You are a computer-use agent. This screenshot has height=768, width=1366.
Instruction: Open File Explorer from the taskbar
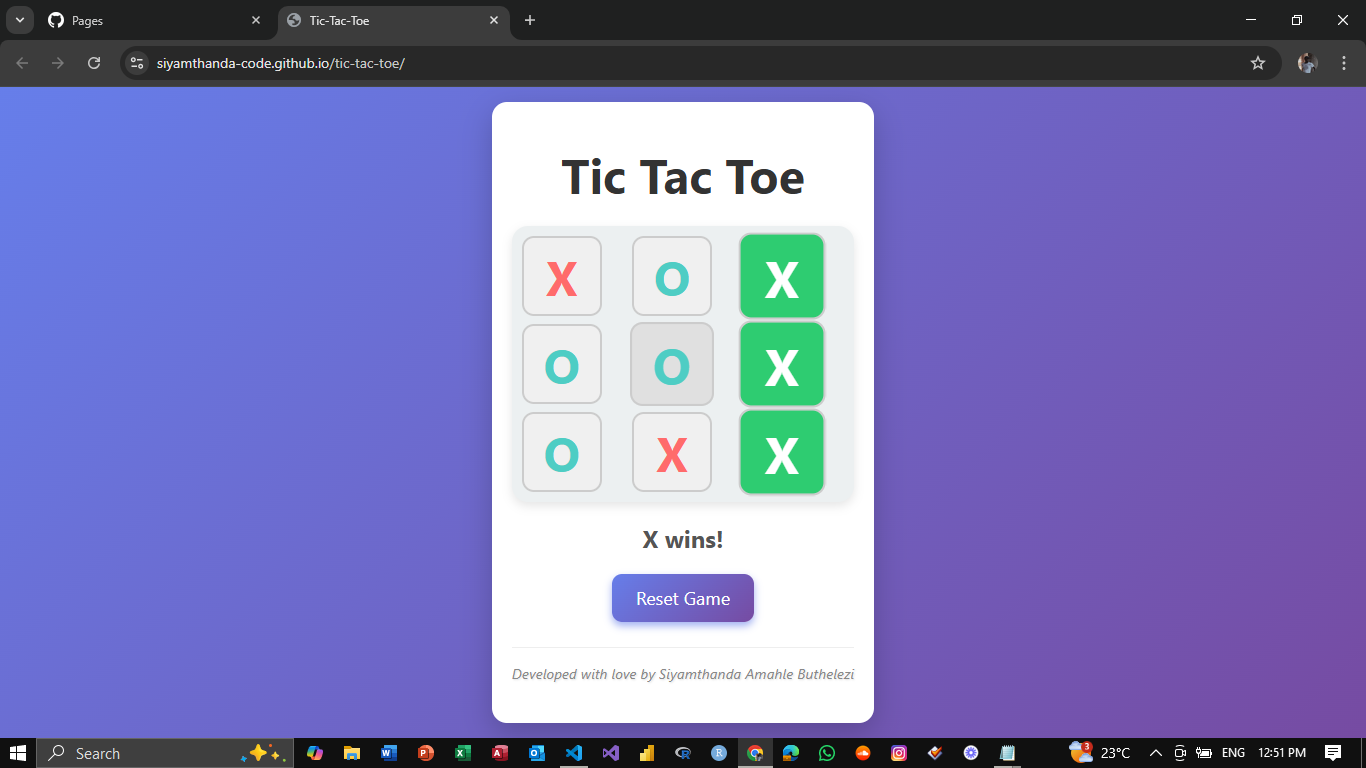(352, 753)
